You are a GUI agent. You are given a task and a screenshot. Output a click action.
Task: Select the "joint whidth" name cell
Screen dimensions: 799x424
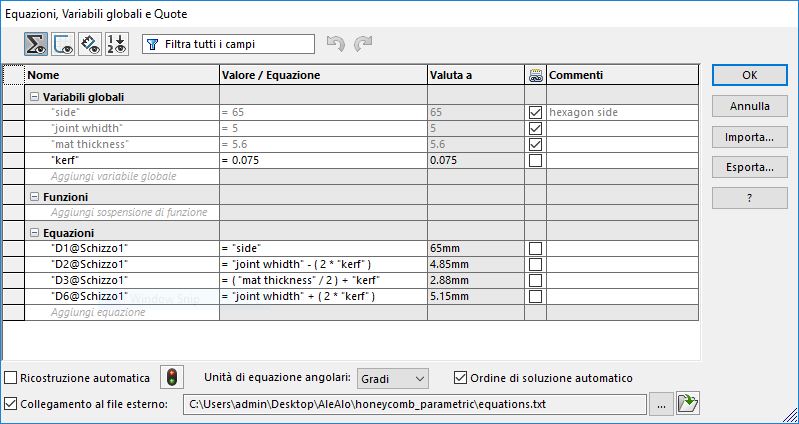point(122,128)
